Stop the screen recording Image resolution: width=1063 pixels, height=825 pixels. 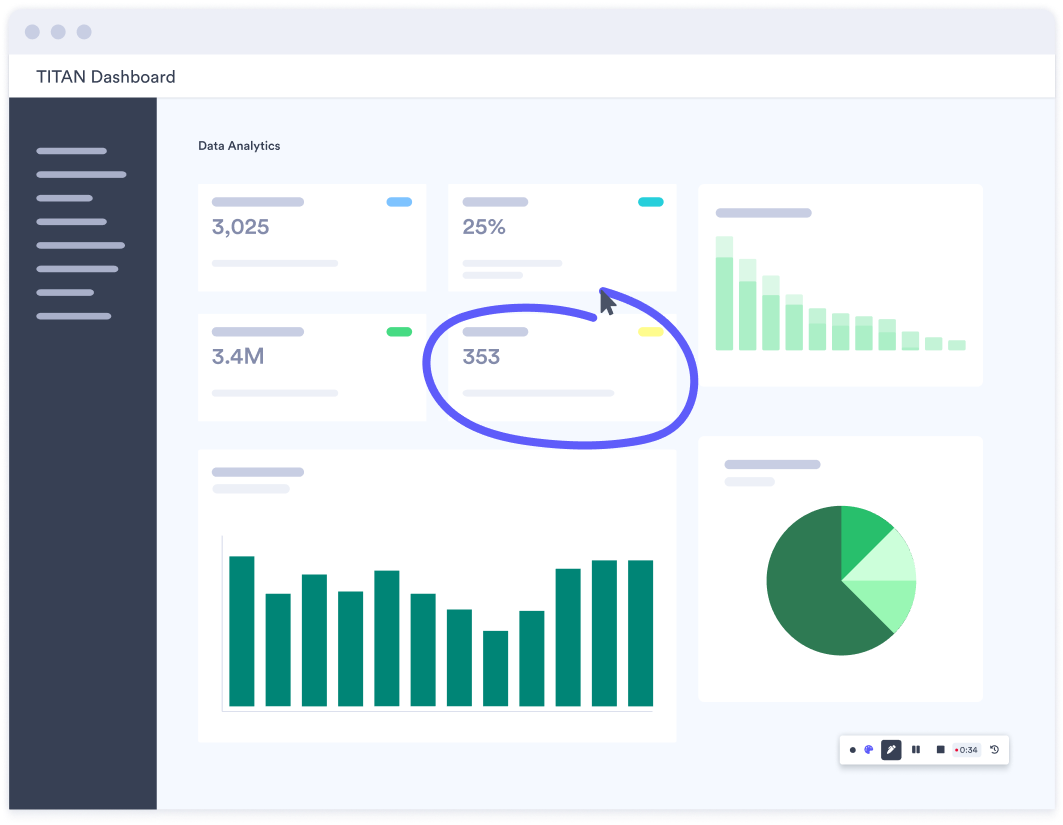940,749
